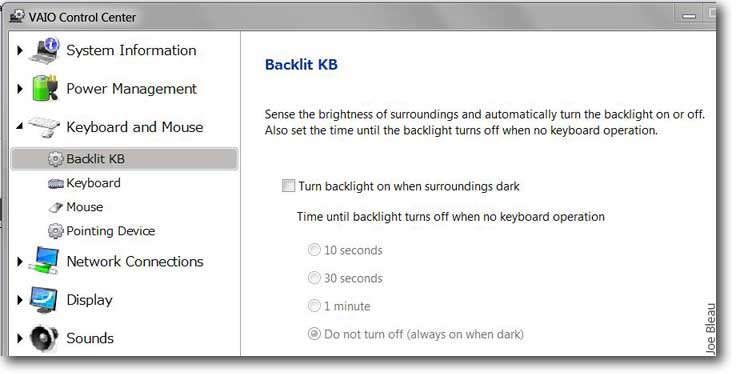Click the VAIO Control Center title icon
The height and width of the screenshot is (374, 737).
click(x=17, y=16)
